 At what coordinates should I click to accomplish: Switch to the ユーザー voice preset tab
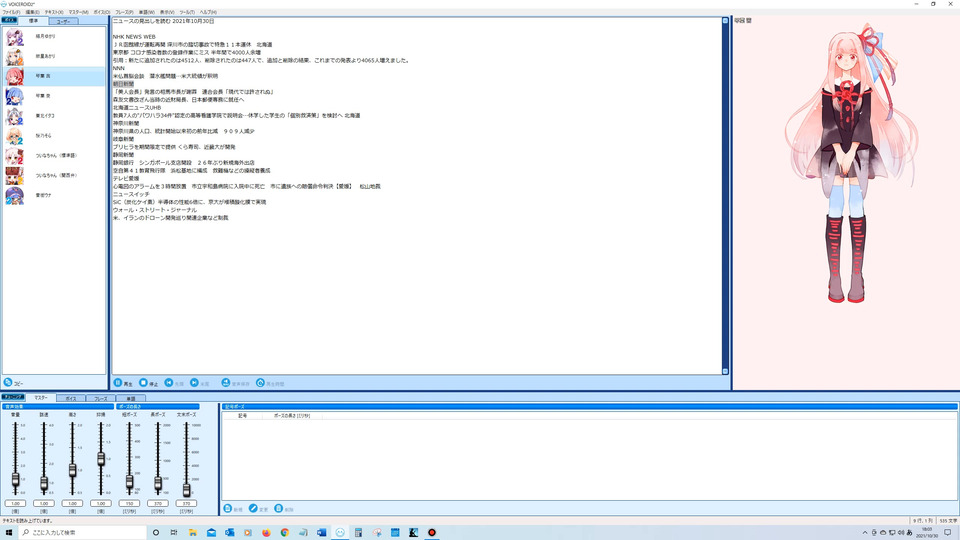click(63, 21)
